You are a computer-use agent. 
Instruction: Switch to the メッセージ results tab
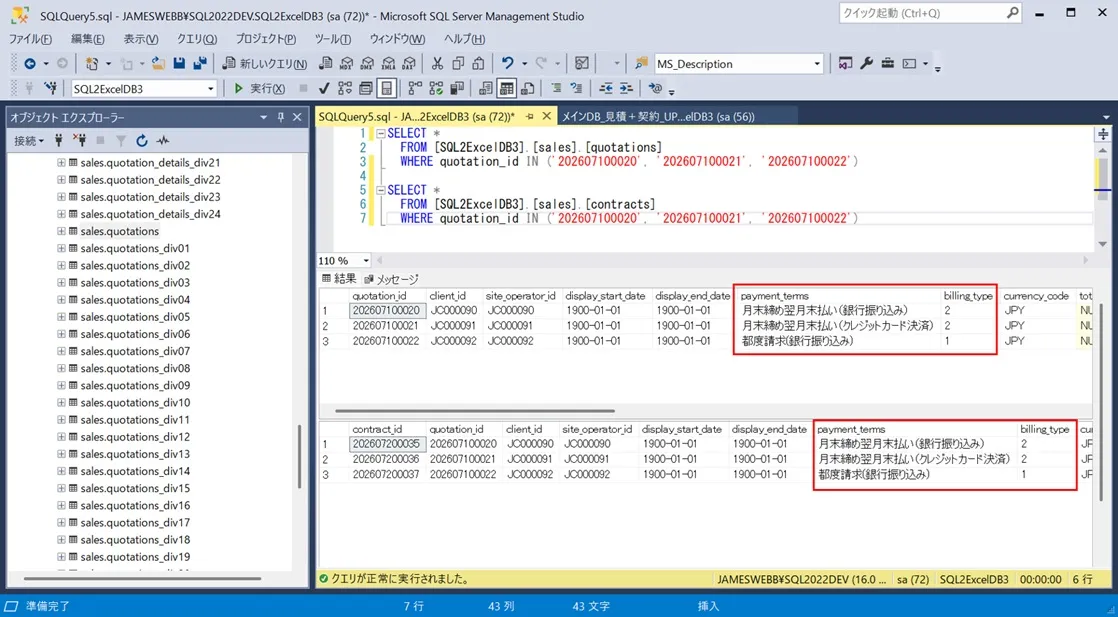(391, 279)
